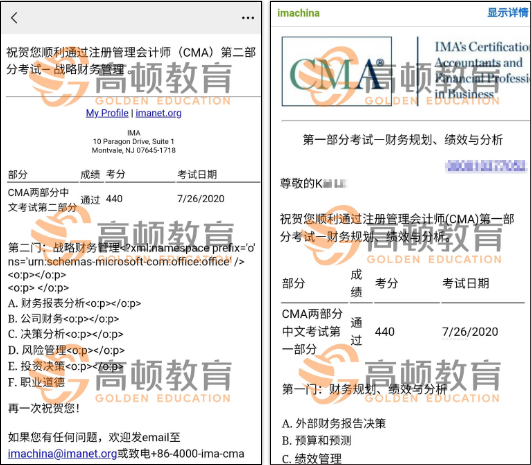Click 'C. 决策分析' list item
This screenshot has width=532, height=465.
tap(36, 334)
